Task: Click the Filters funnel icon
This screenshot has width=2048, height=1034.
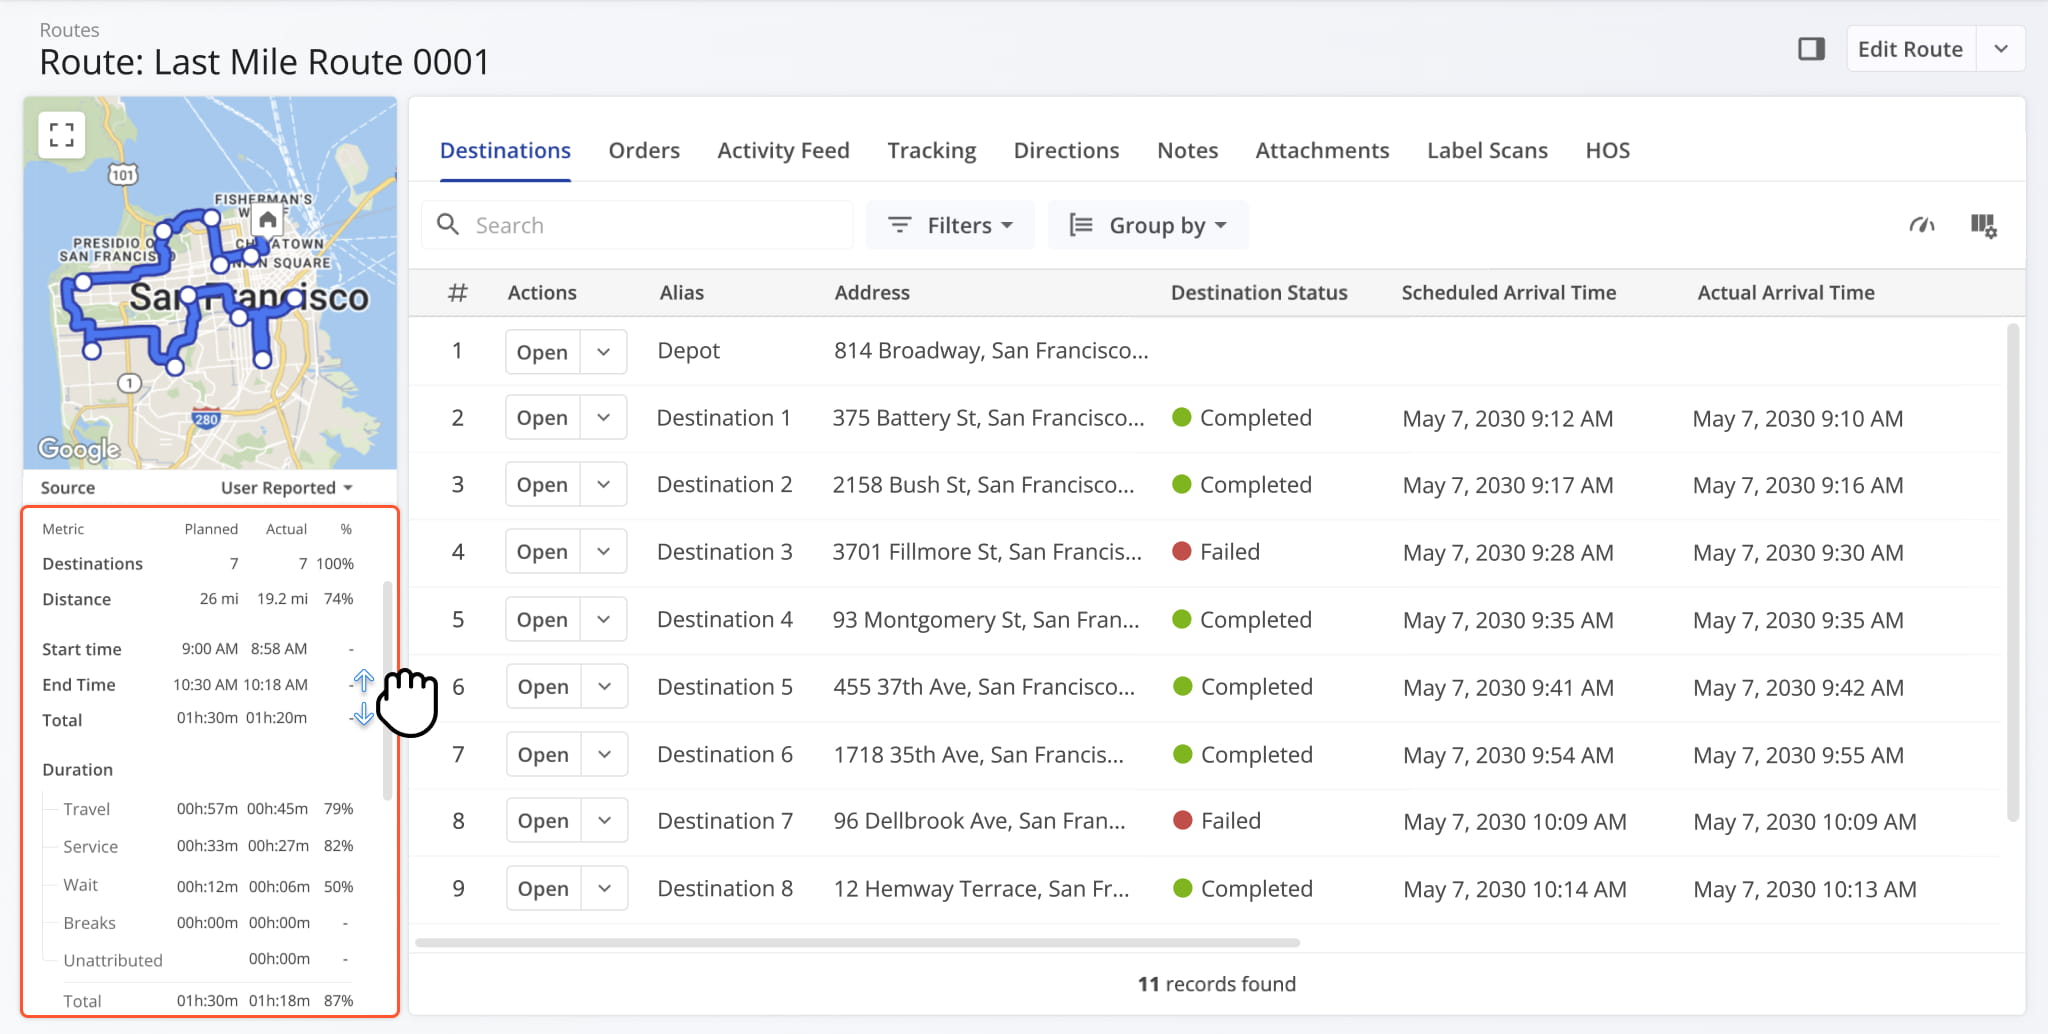Action: click(x=900, y=225)
